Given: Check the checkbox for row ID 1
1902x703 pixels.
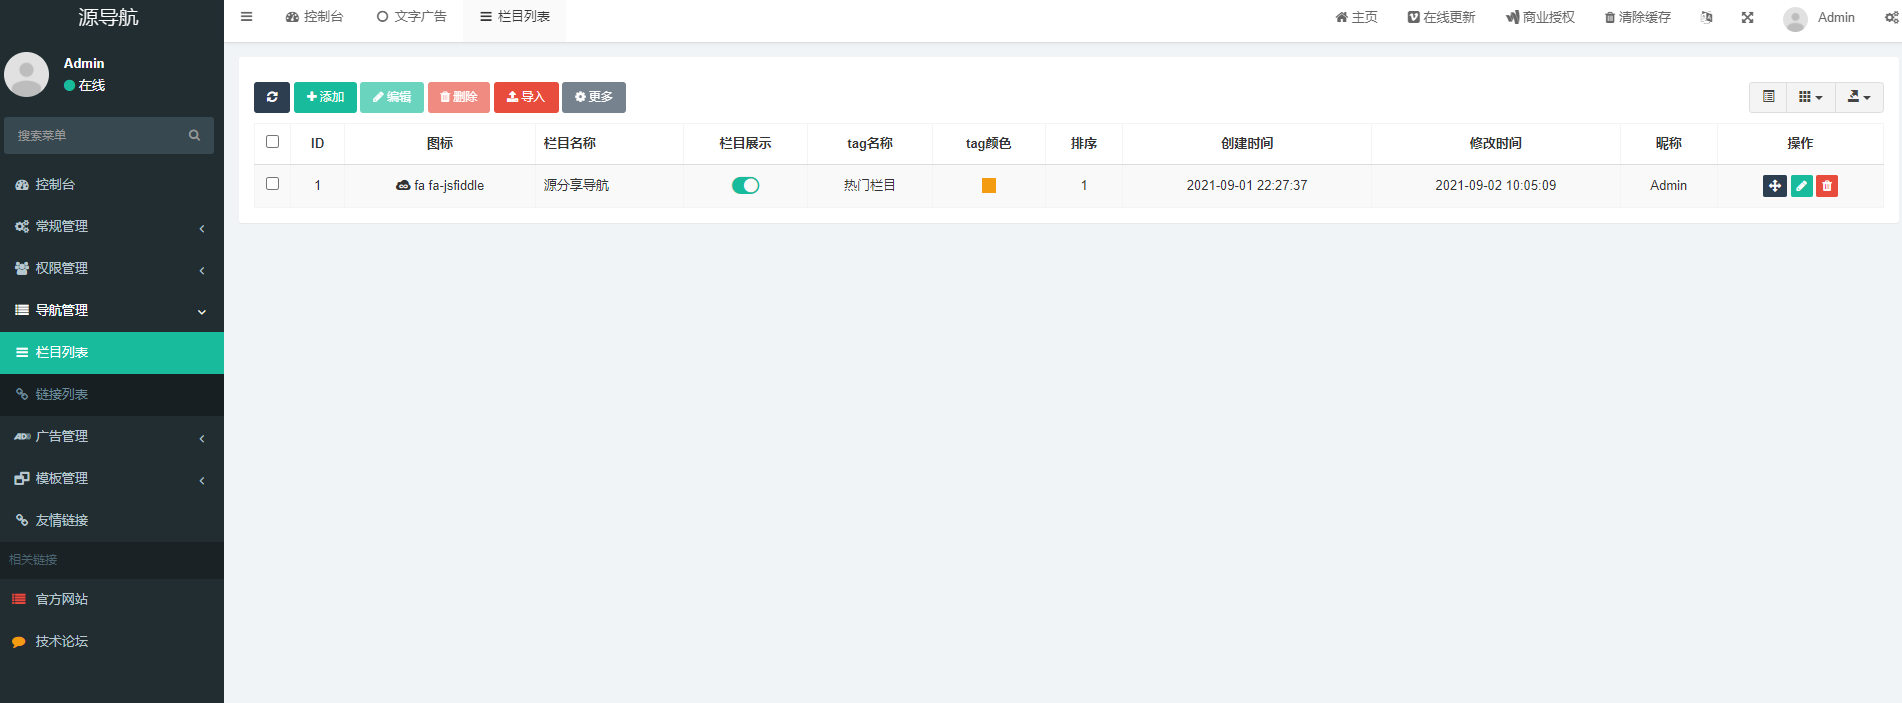Looking at the screenshot, I should (272, 184).
